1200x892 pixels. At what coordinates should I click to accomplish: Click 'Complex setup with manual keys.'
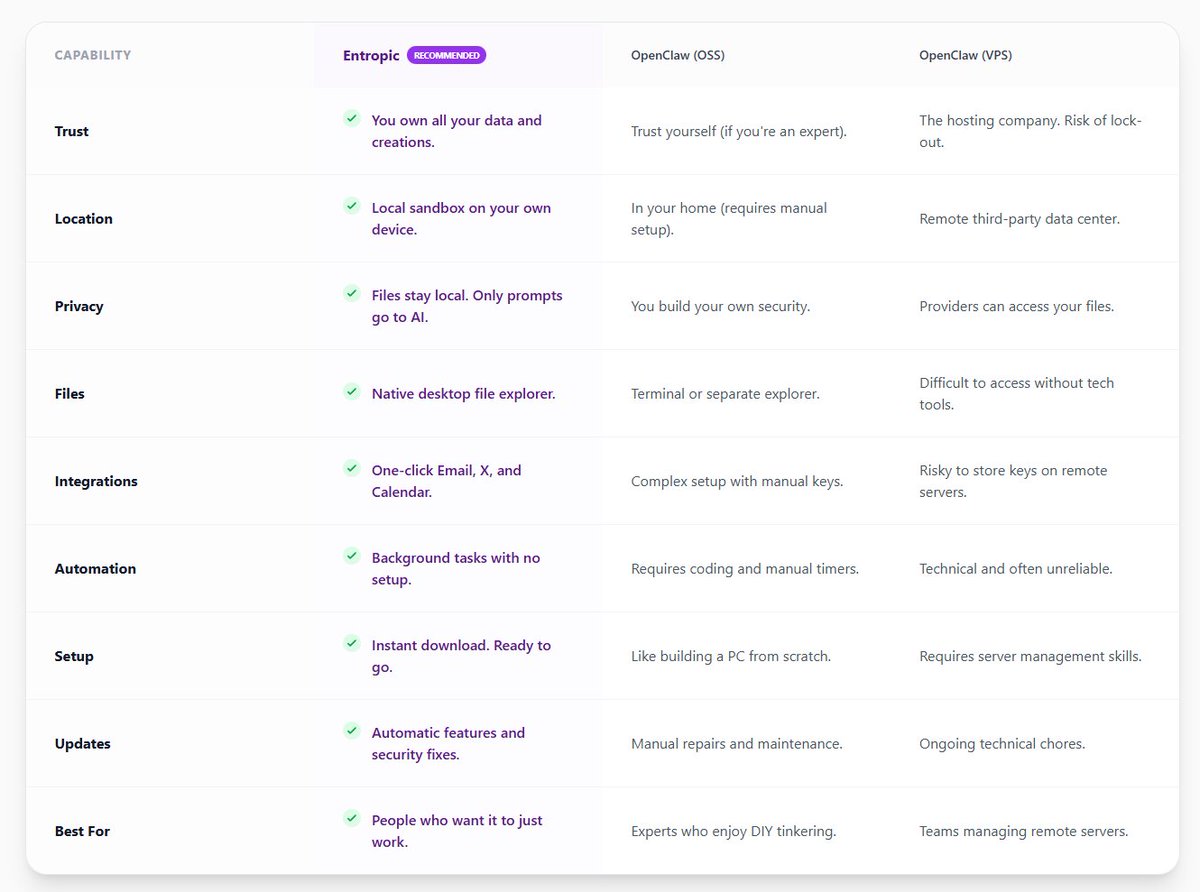point(737,481)
